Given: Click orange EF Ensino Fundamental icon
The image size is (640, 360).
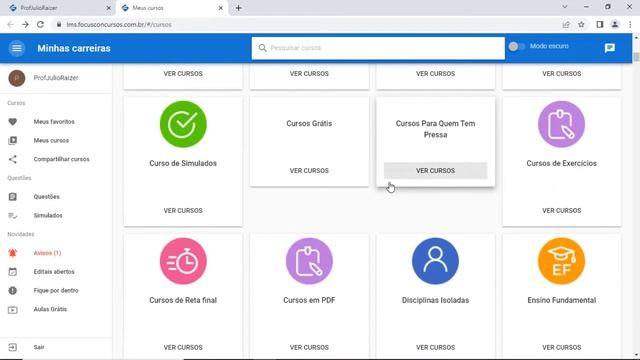Looking at the screenshot, I should coord(561,261).
